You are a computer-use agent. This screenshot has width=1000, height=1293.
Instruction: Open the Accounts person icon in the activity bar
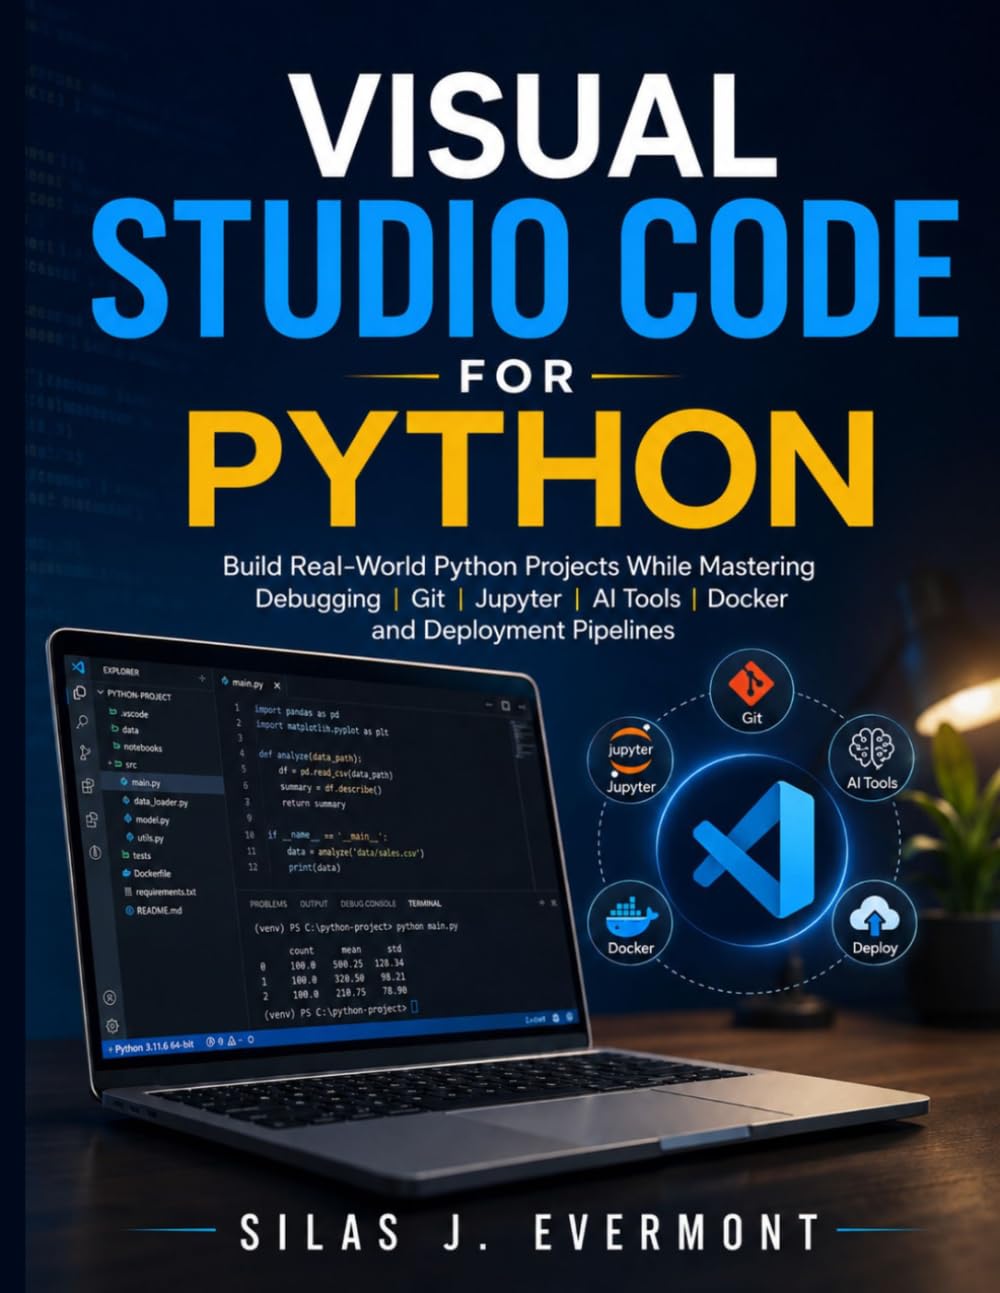109,997
